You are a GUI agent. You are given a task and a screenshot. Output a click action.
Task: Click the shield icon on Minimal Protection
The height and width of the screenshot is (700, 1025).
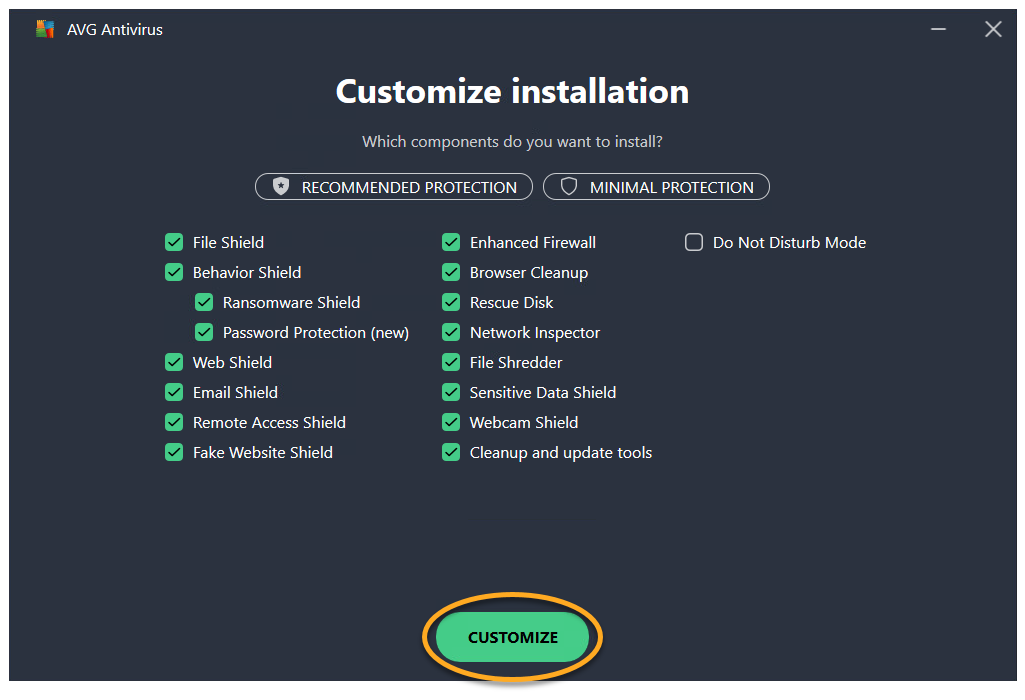point(569,187)
